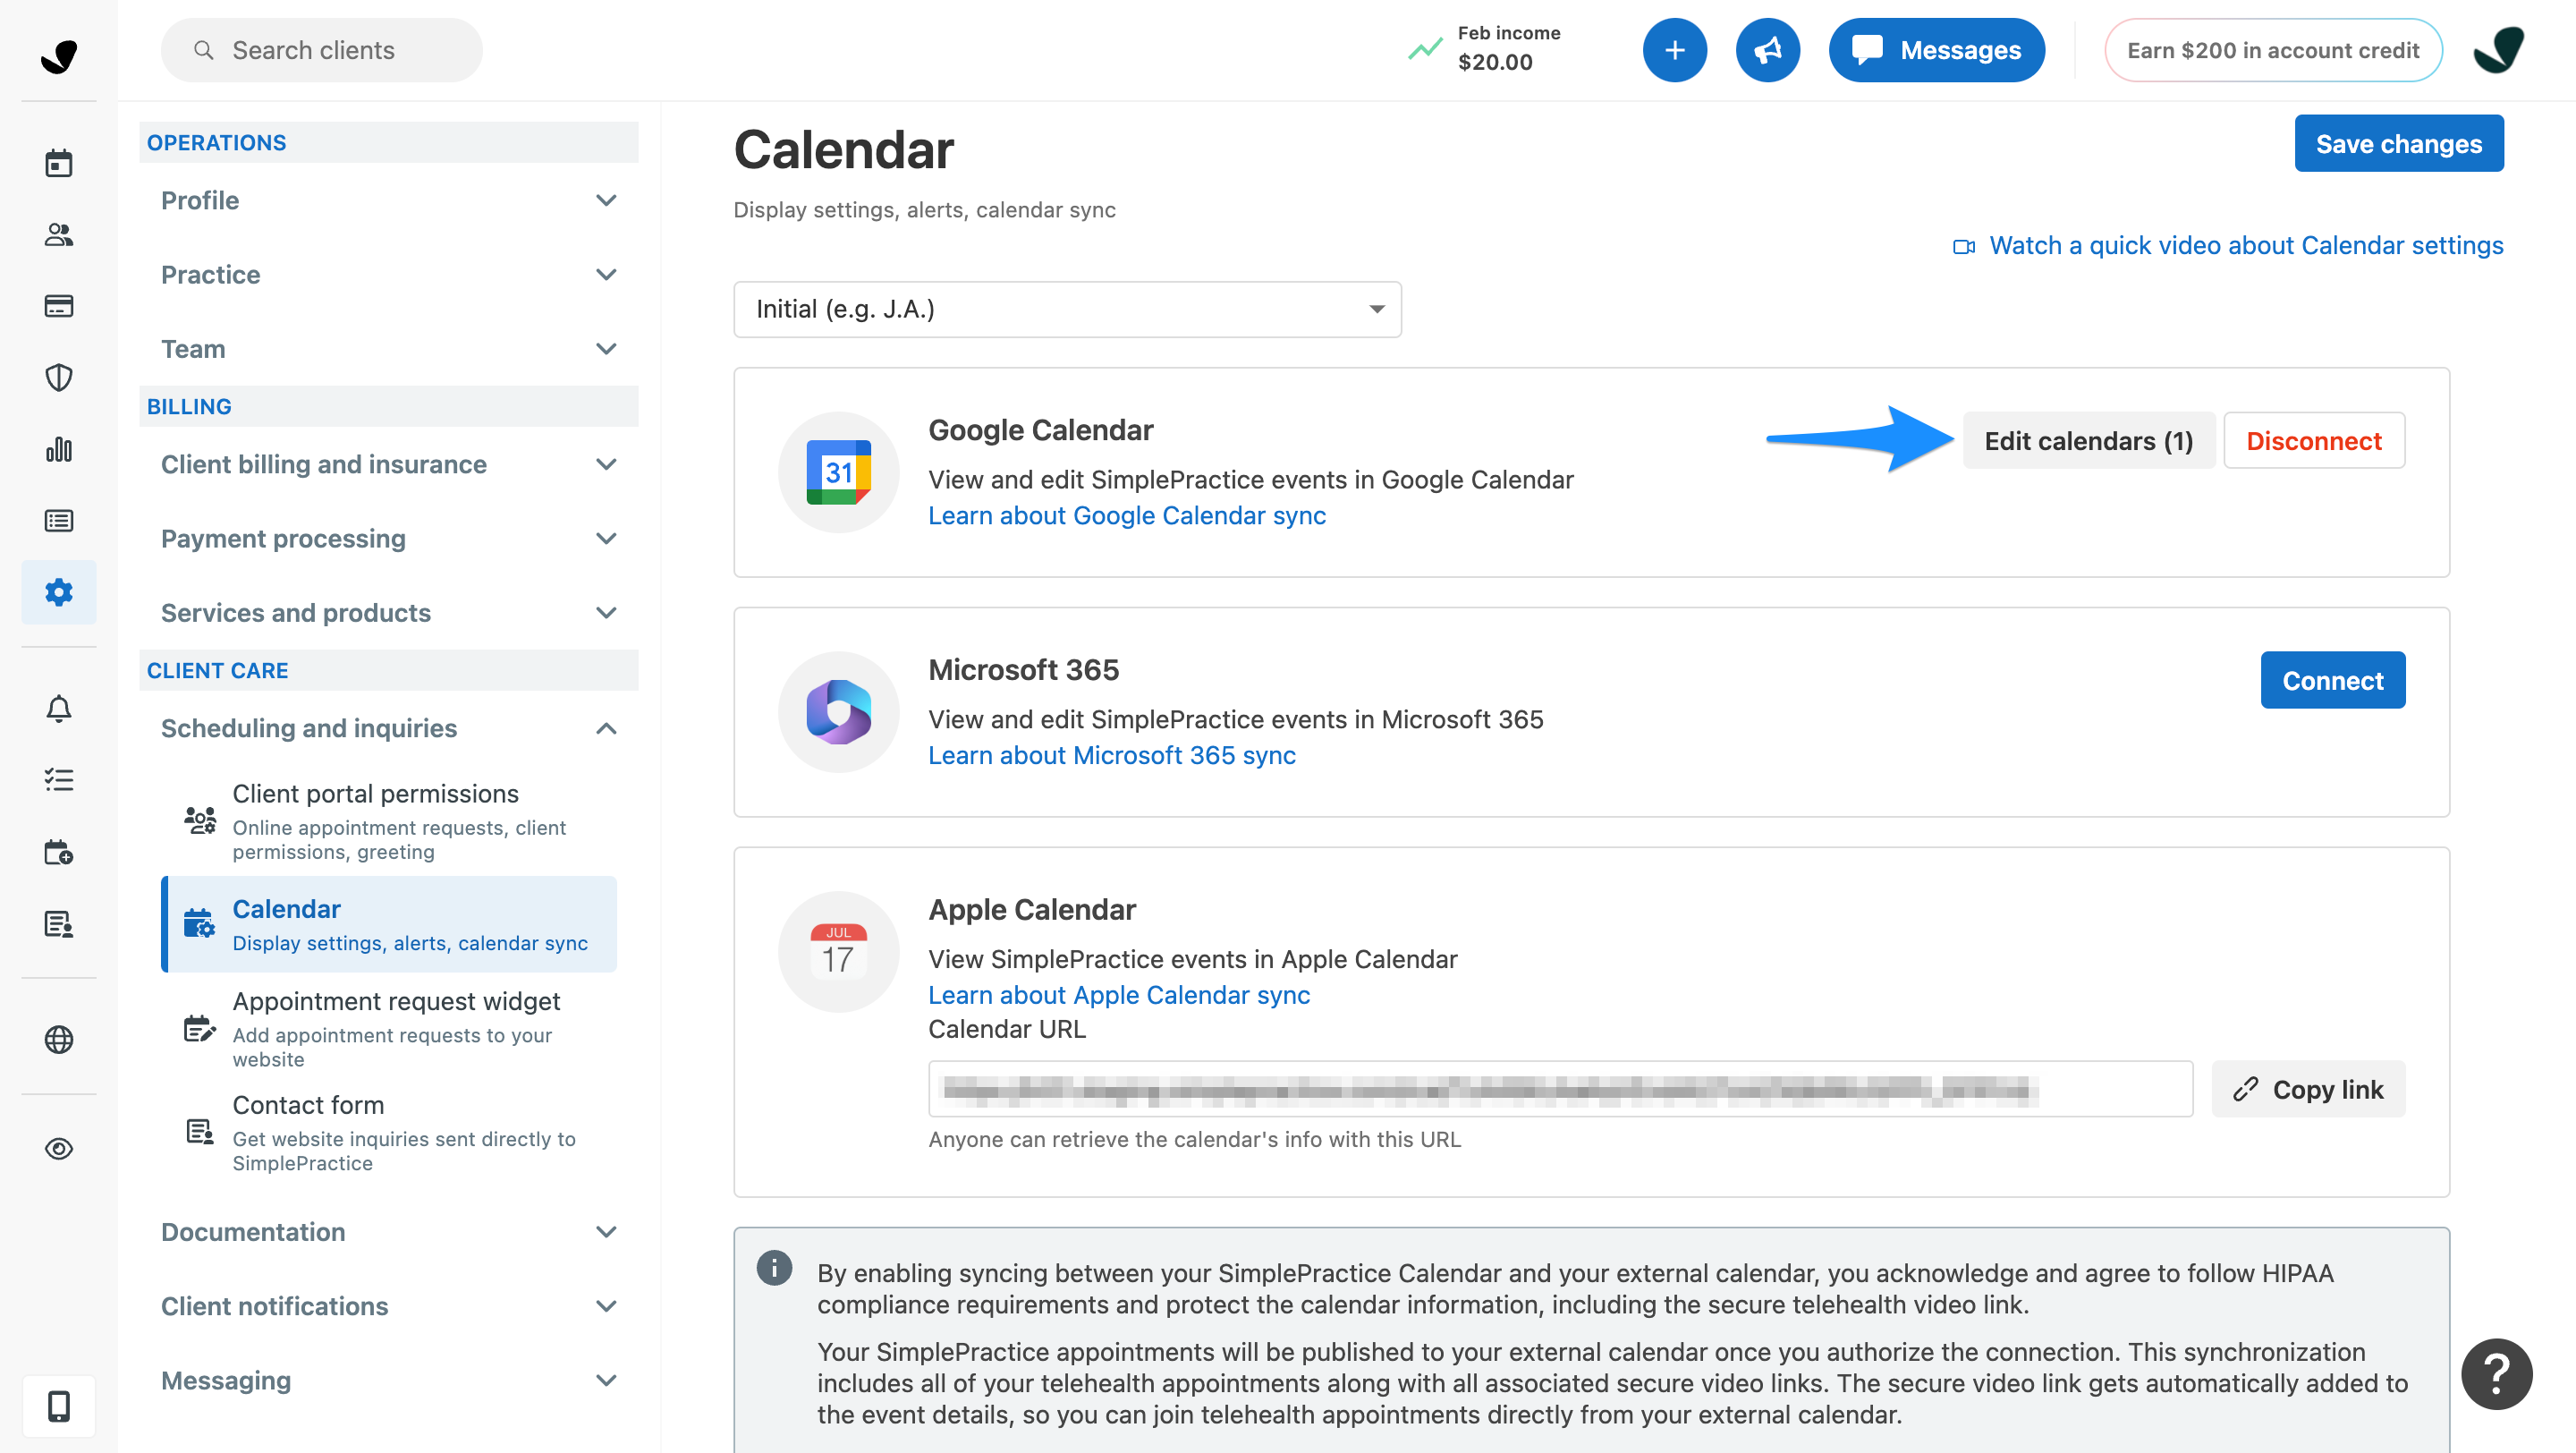
Task: Select Calendar display settings item
Action: [388, 924]
